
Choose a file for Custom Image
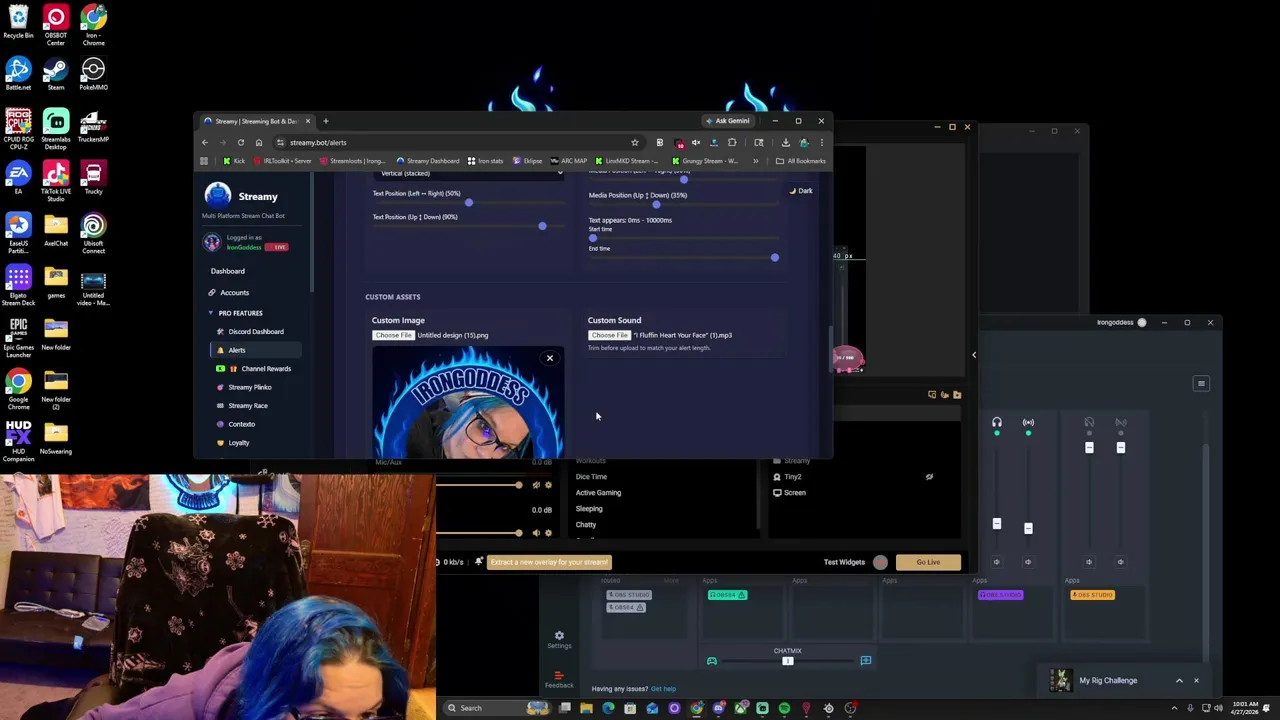click(x=394, y=335)
